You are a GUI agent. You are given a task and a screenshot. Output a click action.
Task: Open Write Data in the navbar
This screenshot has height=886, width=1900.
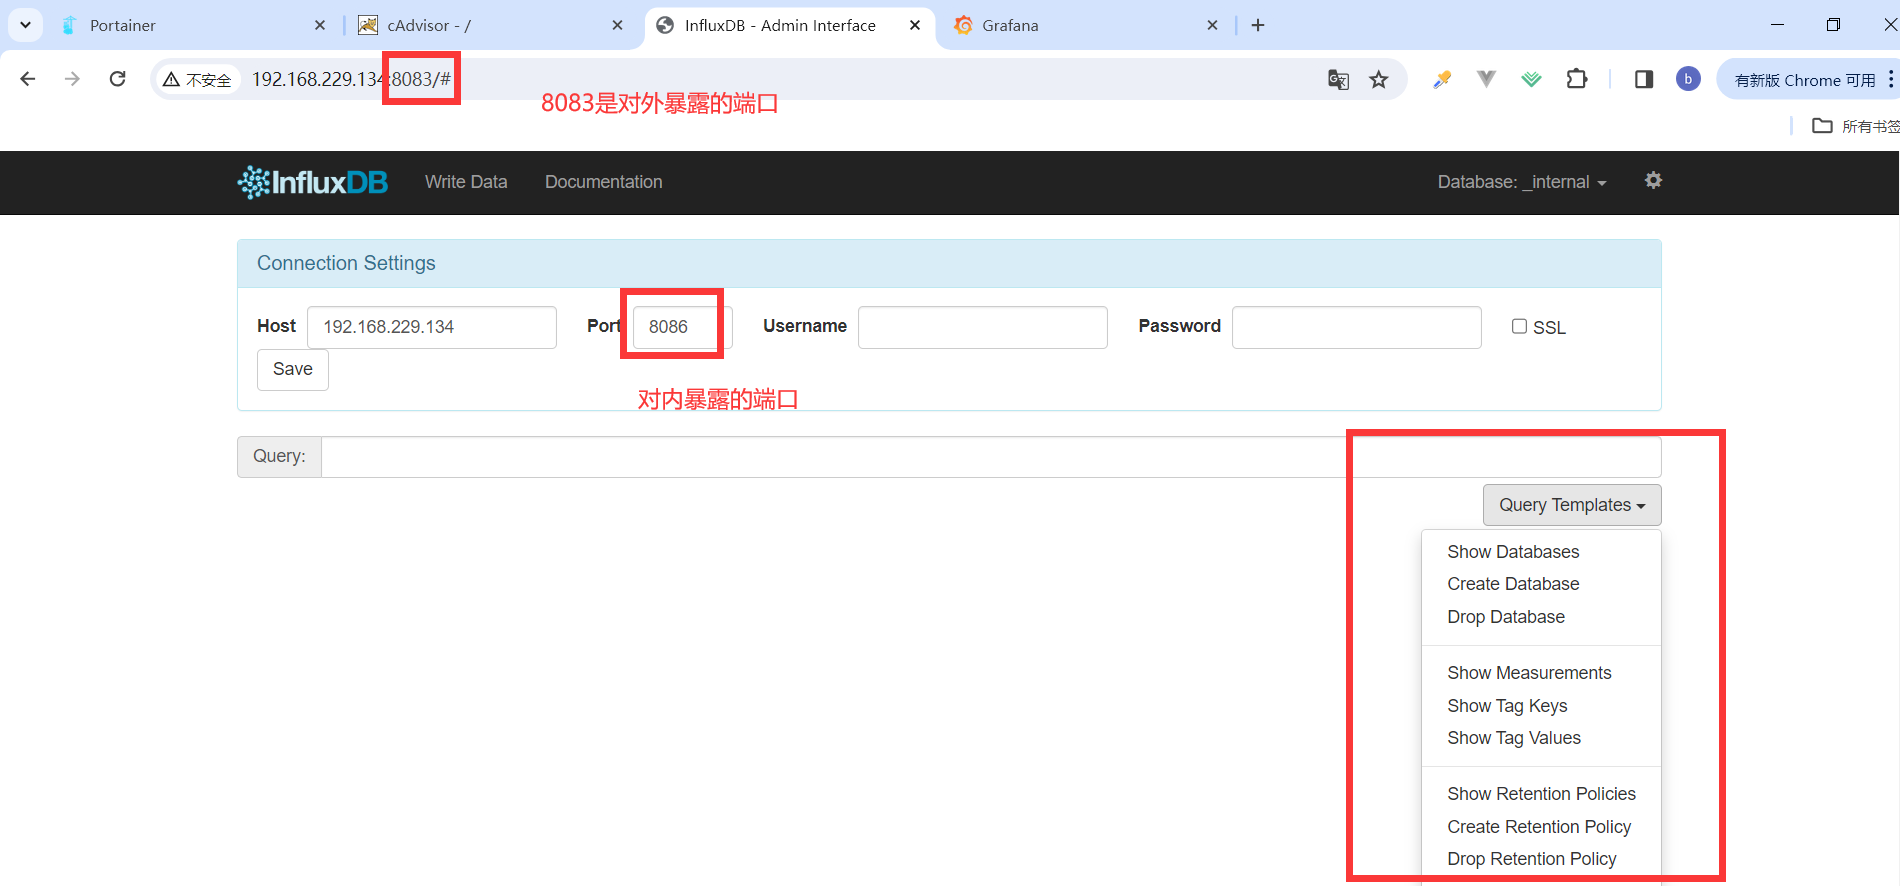click(466, 182)
